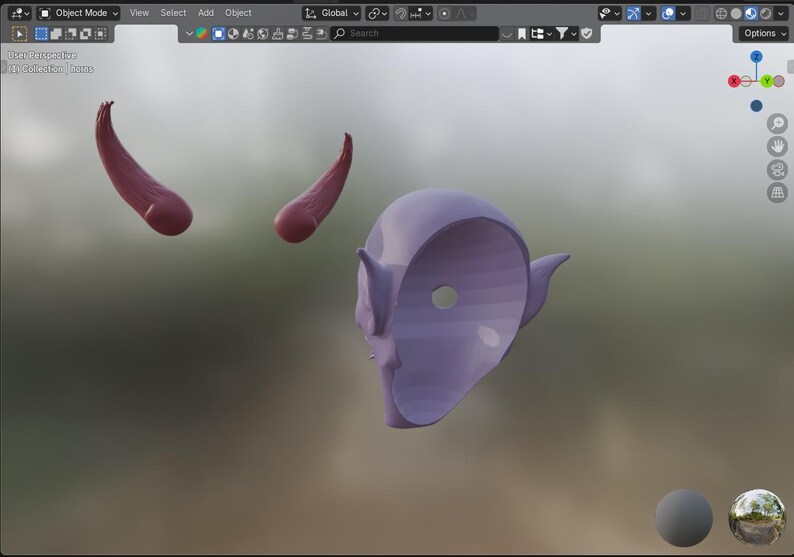Switch to rendered shading
This screenshot has width=794, height=557.
coord(765,13)
